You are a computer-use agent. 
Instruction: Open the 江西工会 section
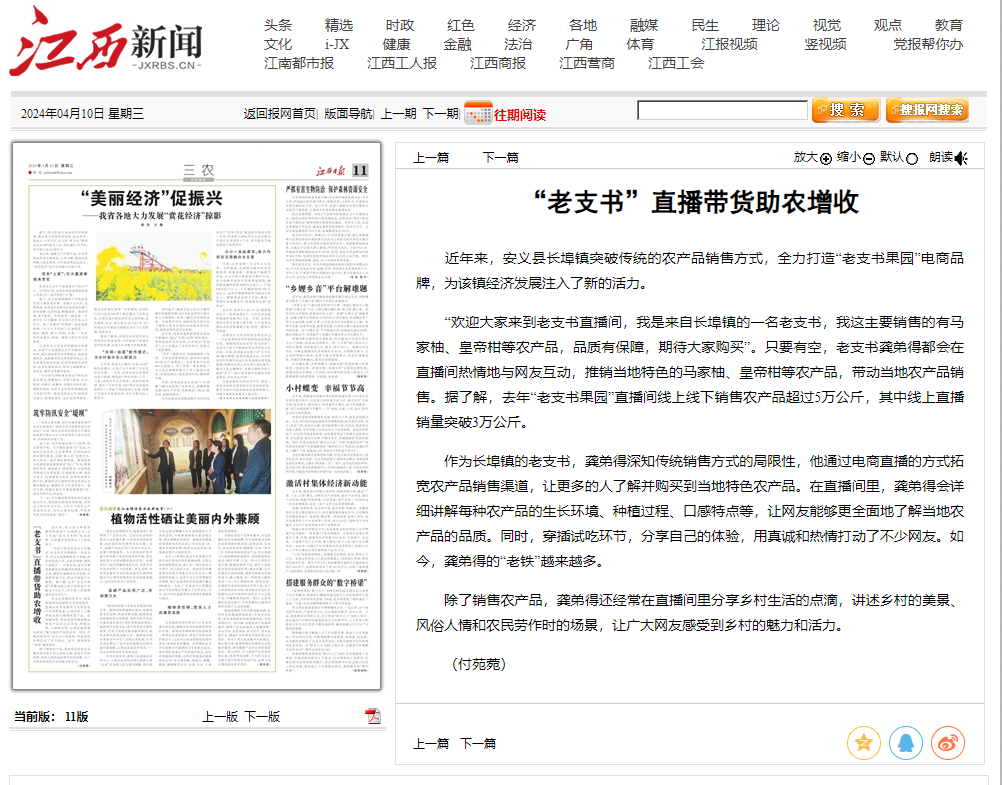click(x=675, y=62)
